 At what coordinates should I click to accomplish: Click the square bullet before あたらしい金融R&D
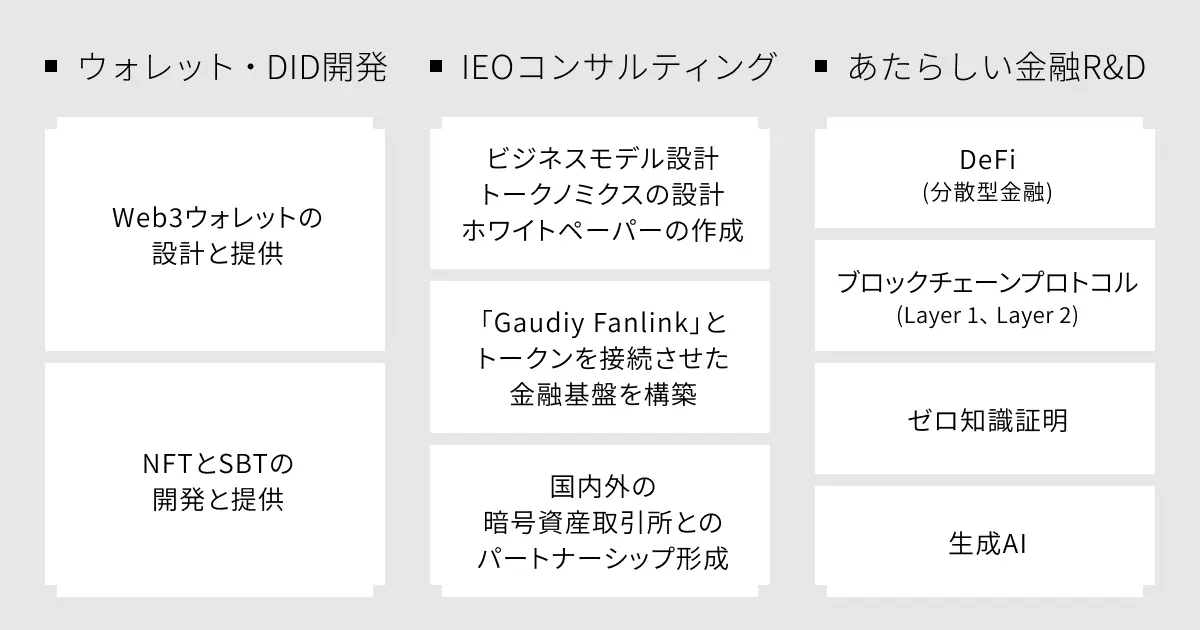(821, 68)
